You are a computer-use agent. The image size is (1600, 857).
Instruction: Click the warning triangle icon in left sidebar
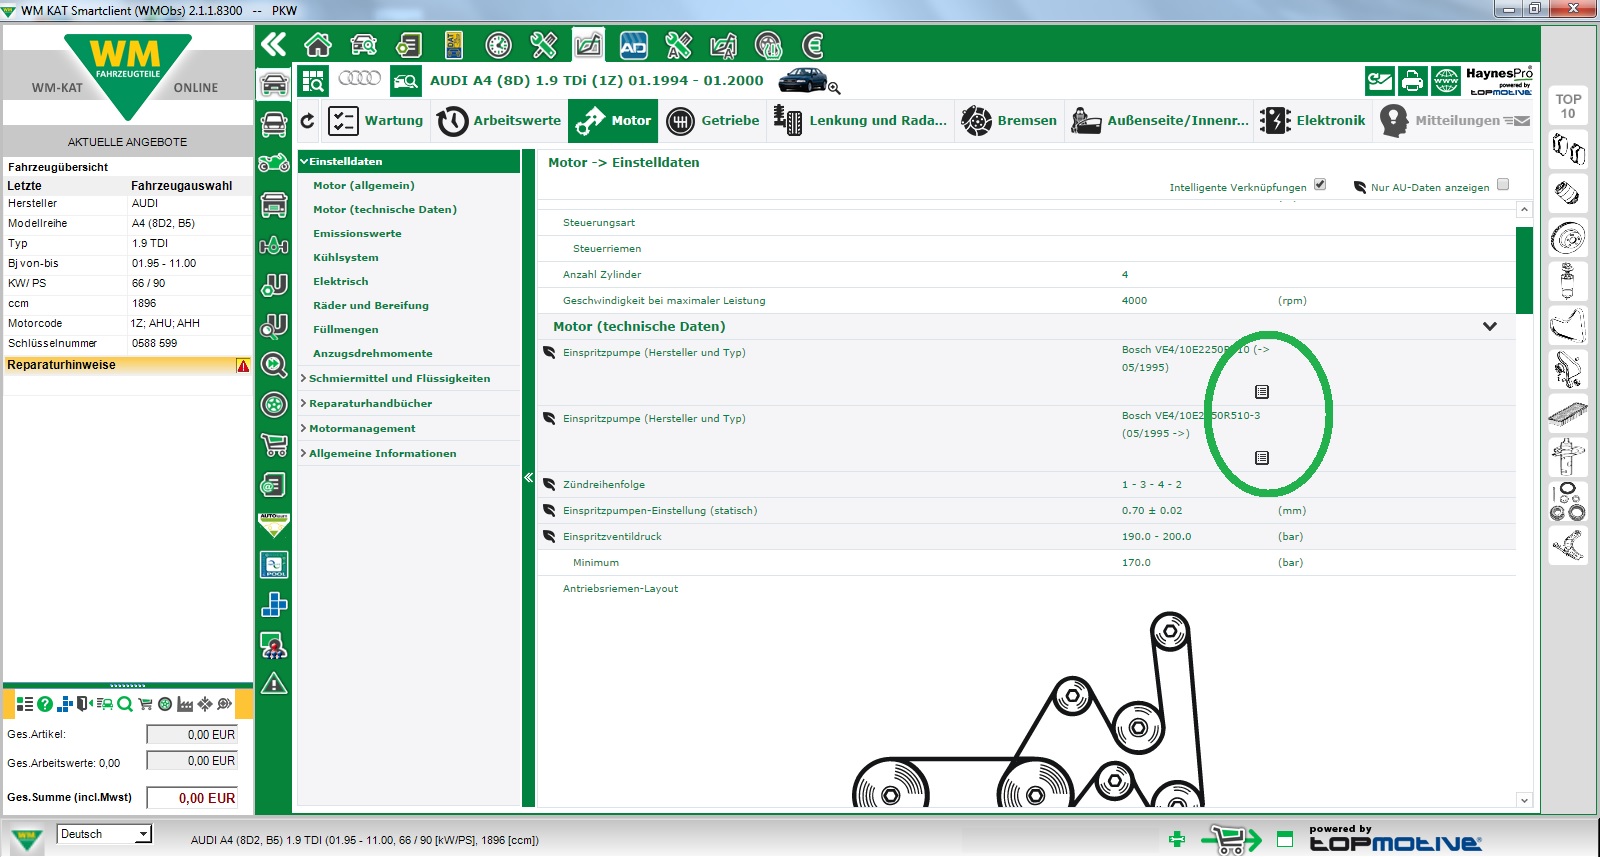274,684
